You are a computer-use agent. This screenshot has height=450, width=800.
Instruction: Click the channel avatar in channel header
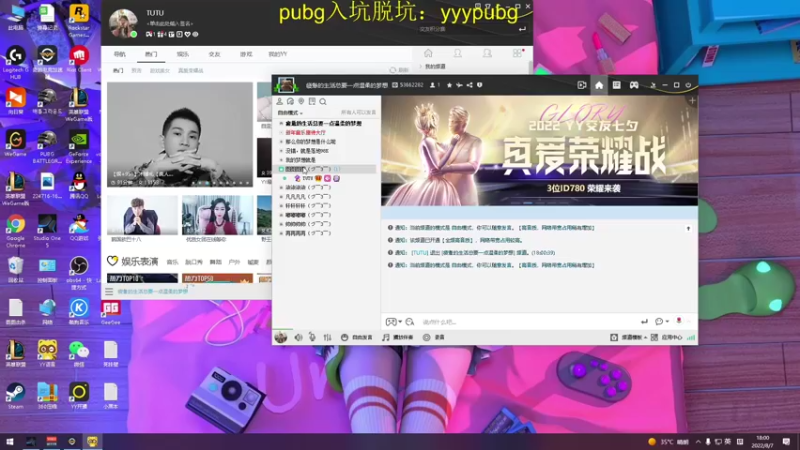tap(286, 85)
